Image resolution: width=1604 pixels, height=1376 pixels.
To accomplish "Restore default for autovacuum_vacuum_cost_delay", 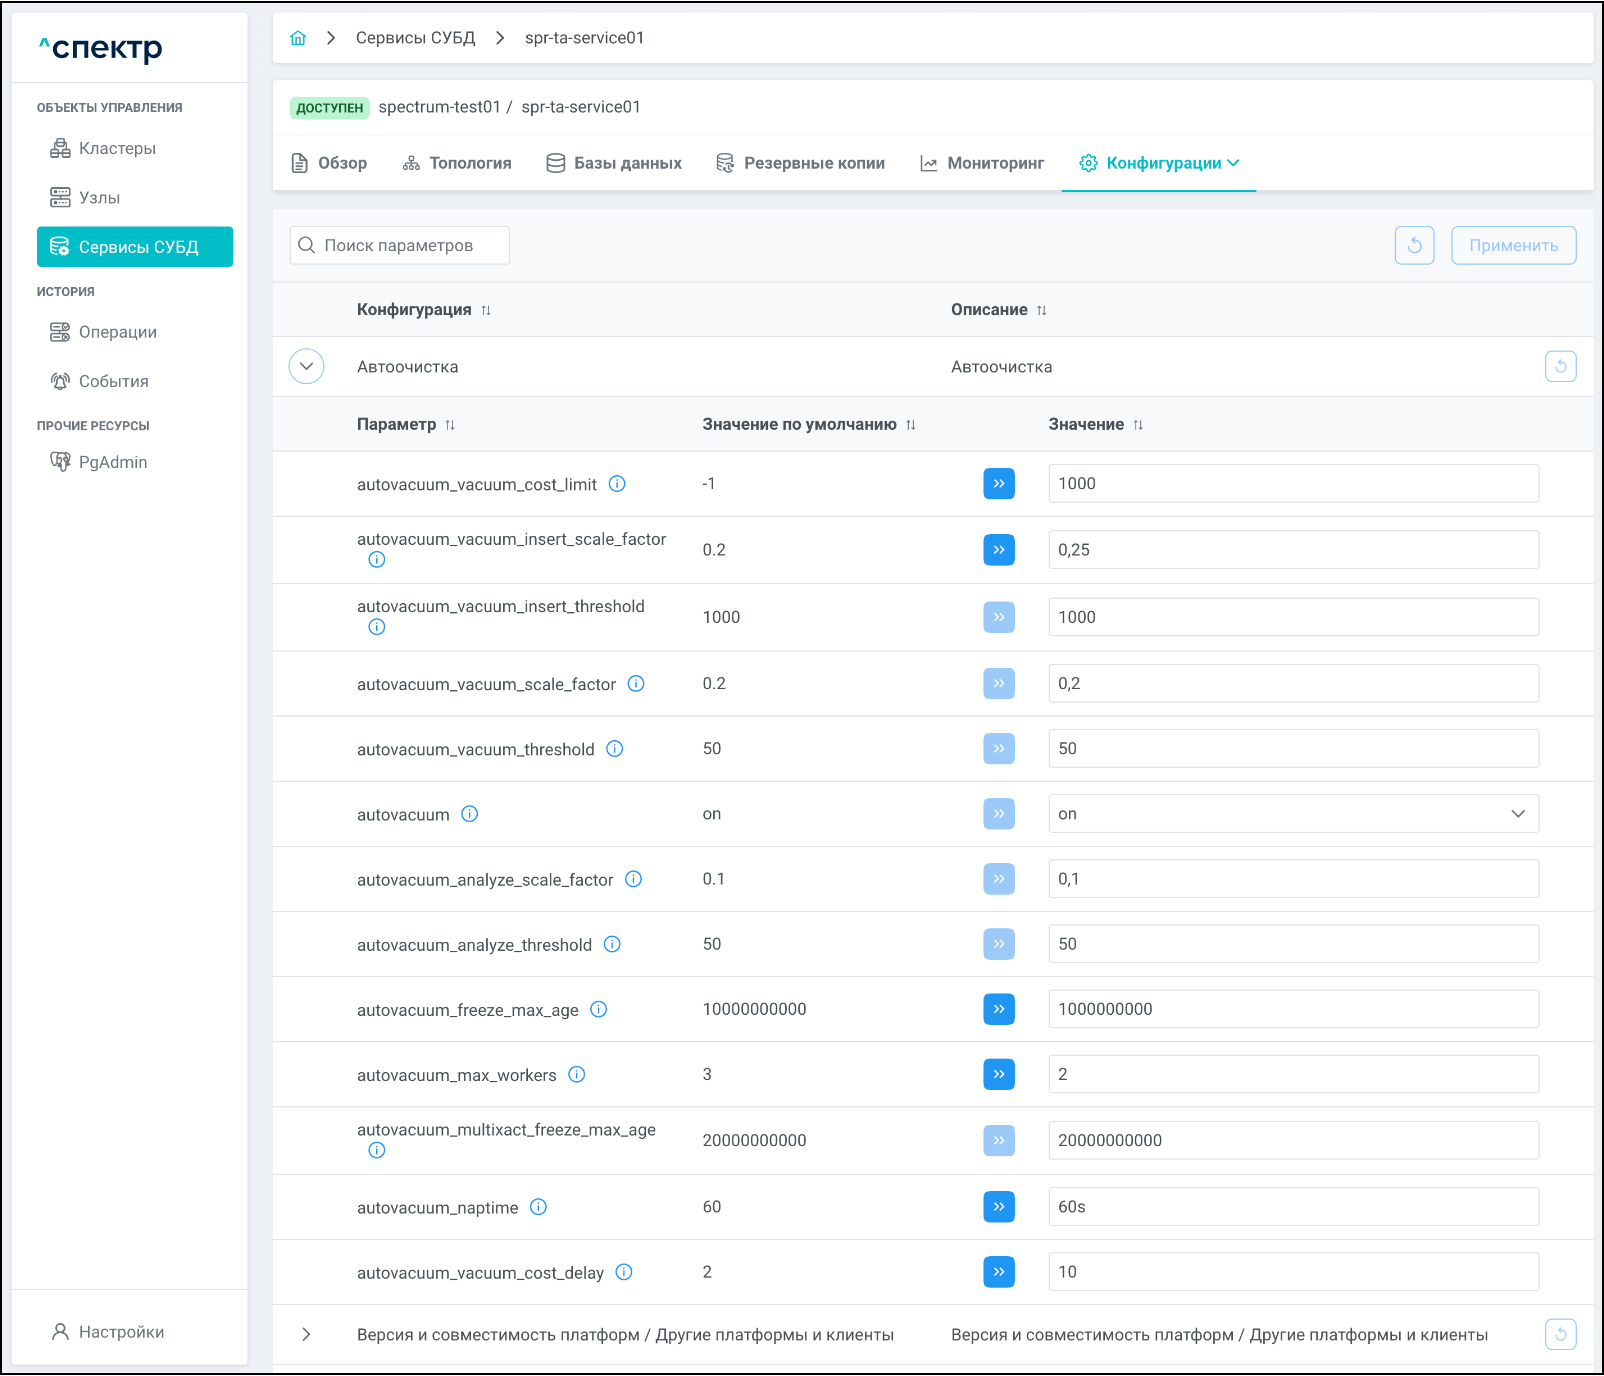I will pyautogui.click(x=998, y=1272).
